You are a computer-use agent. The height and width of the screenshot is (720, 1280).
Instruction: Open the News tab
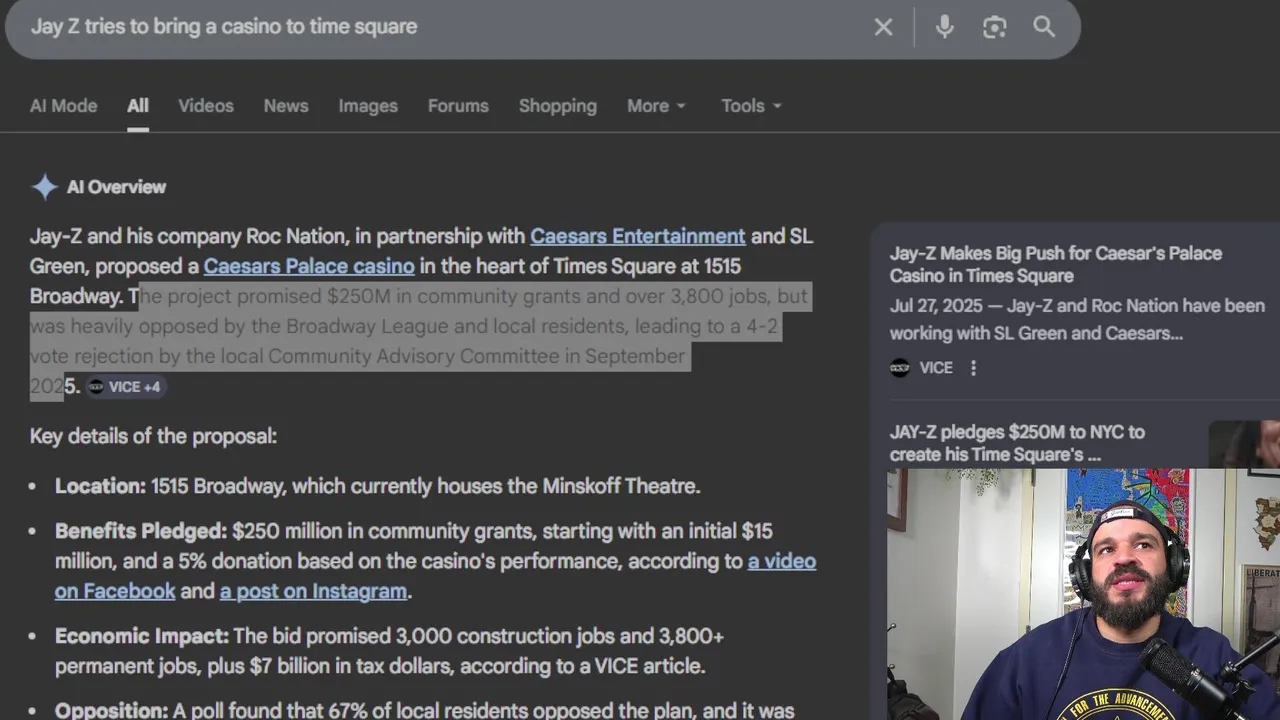(x=286, y=106)
